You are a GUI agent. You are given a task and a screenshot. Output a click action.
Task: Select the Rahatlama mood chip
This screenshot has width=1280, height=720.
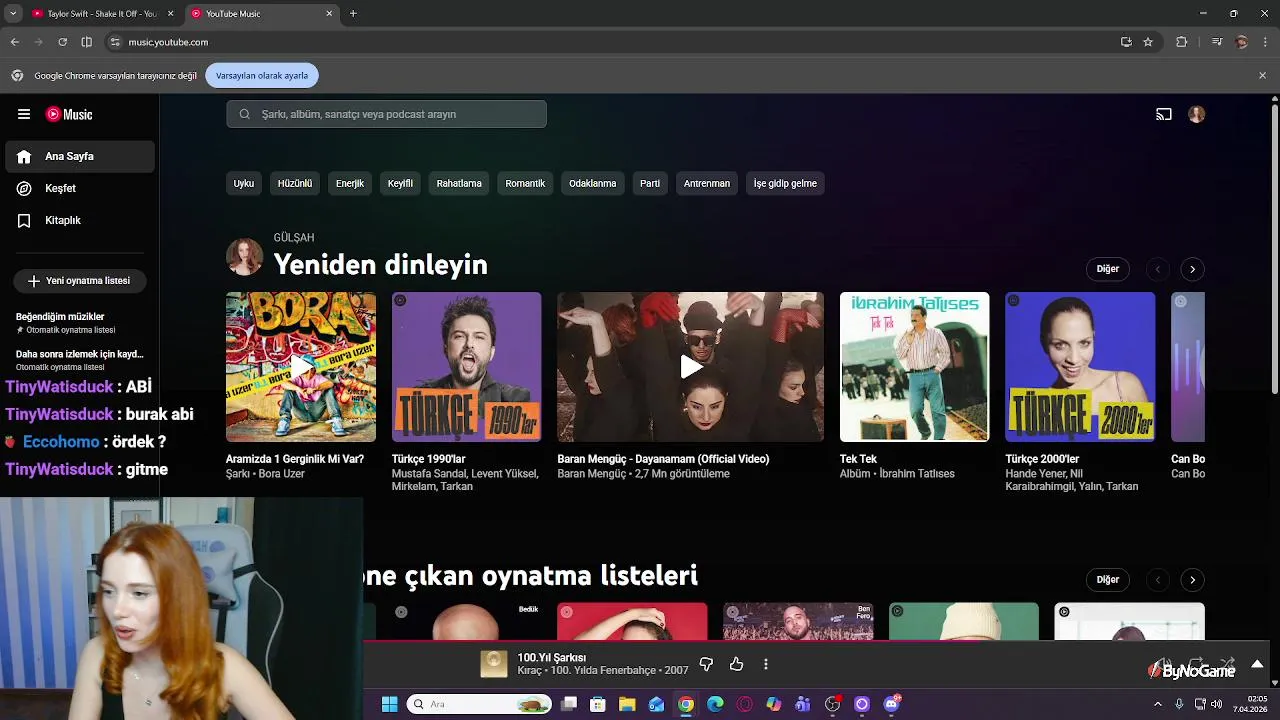tap(459, 184)
